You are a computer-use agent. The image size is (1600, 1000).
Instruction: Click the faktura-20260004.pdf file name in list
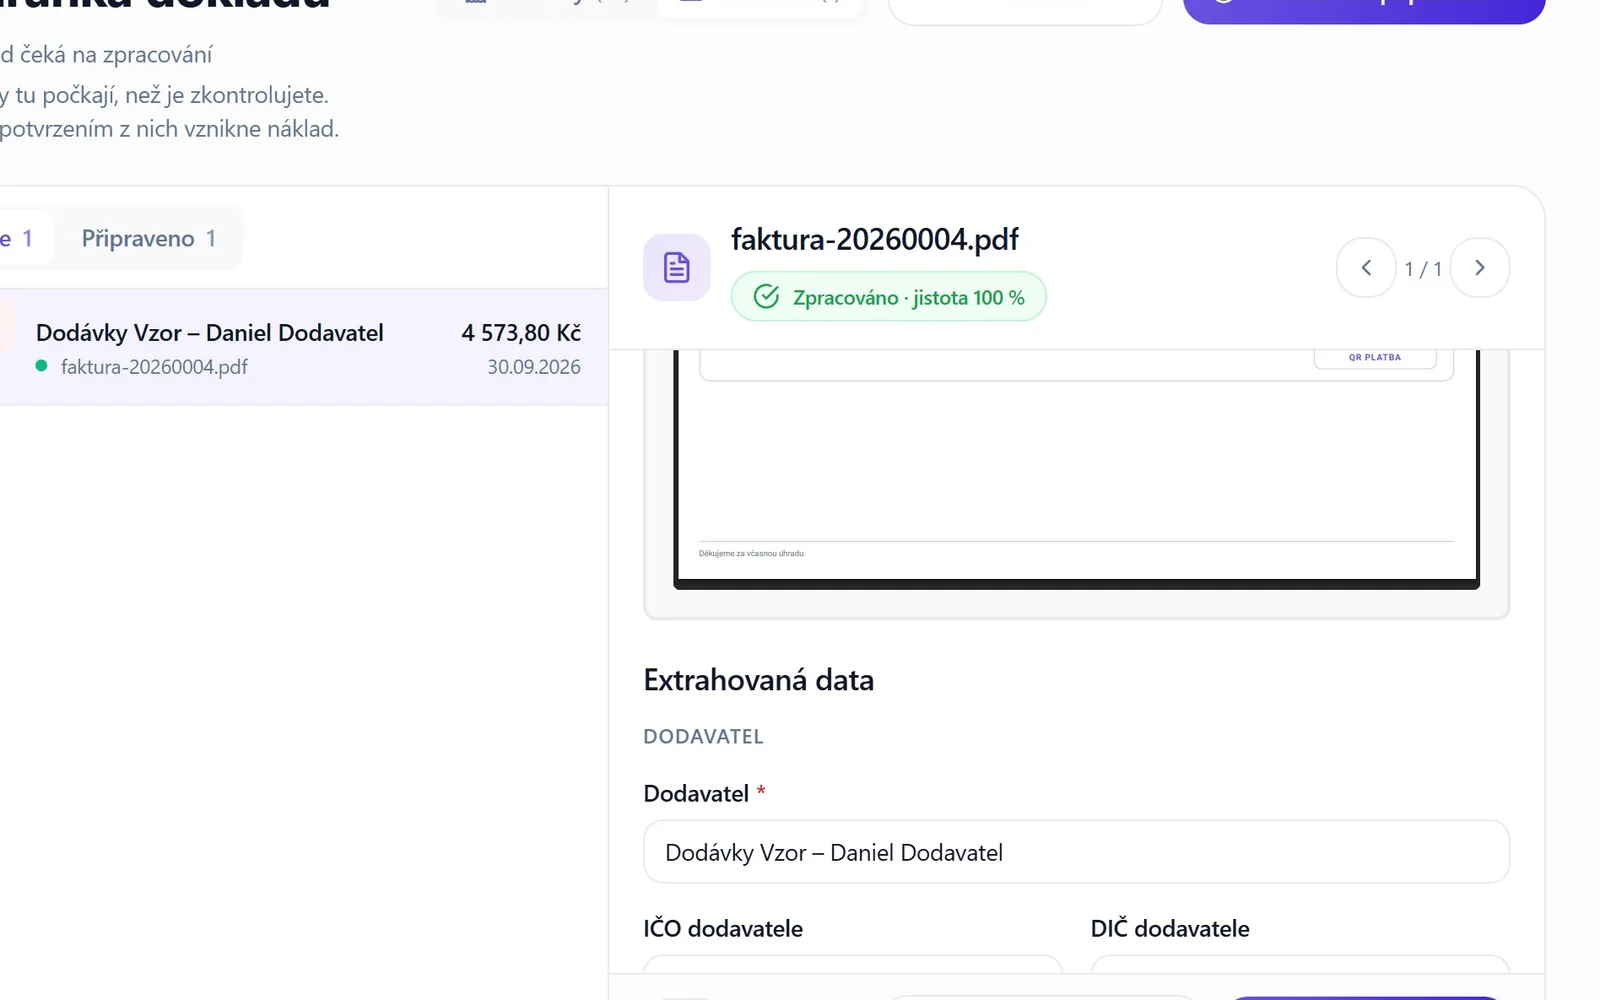point(154,367)
